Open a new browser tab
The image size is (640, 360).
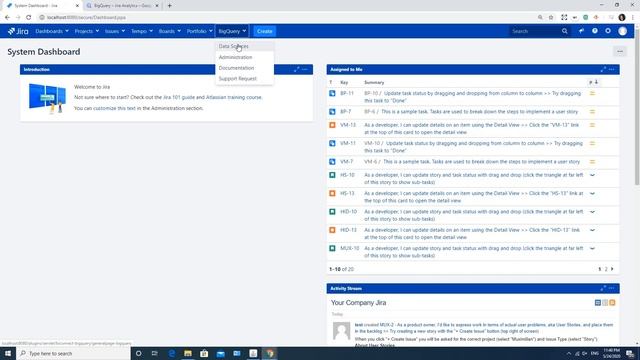coord(169,6)
